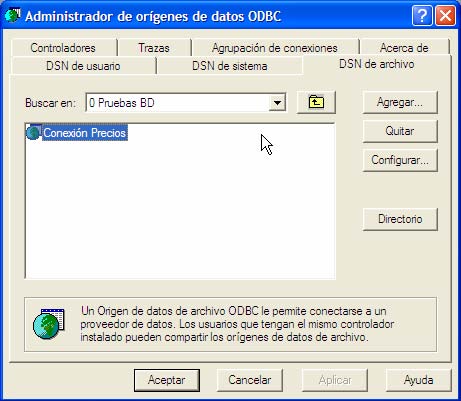The height and width of the screenshot is (401, 461).
Task: Select the Conexión Precios list entry
Action: coord(85,133)
